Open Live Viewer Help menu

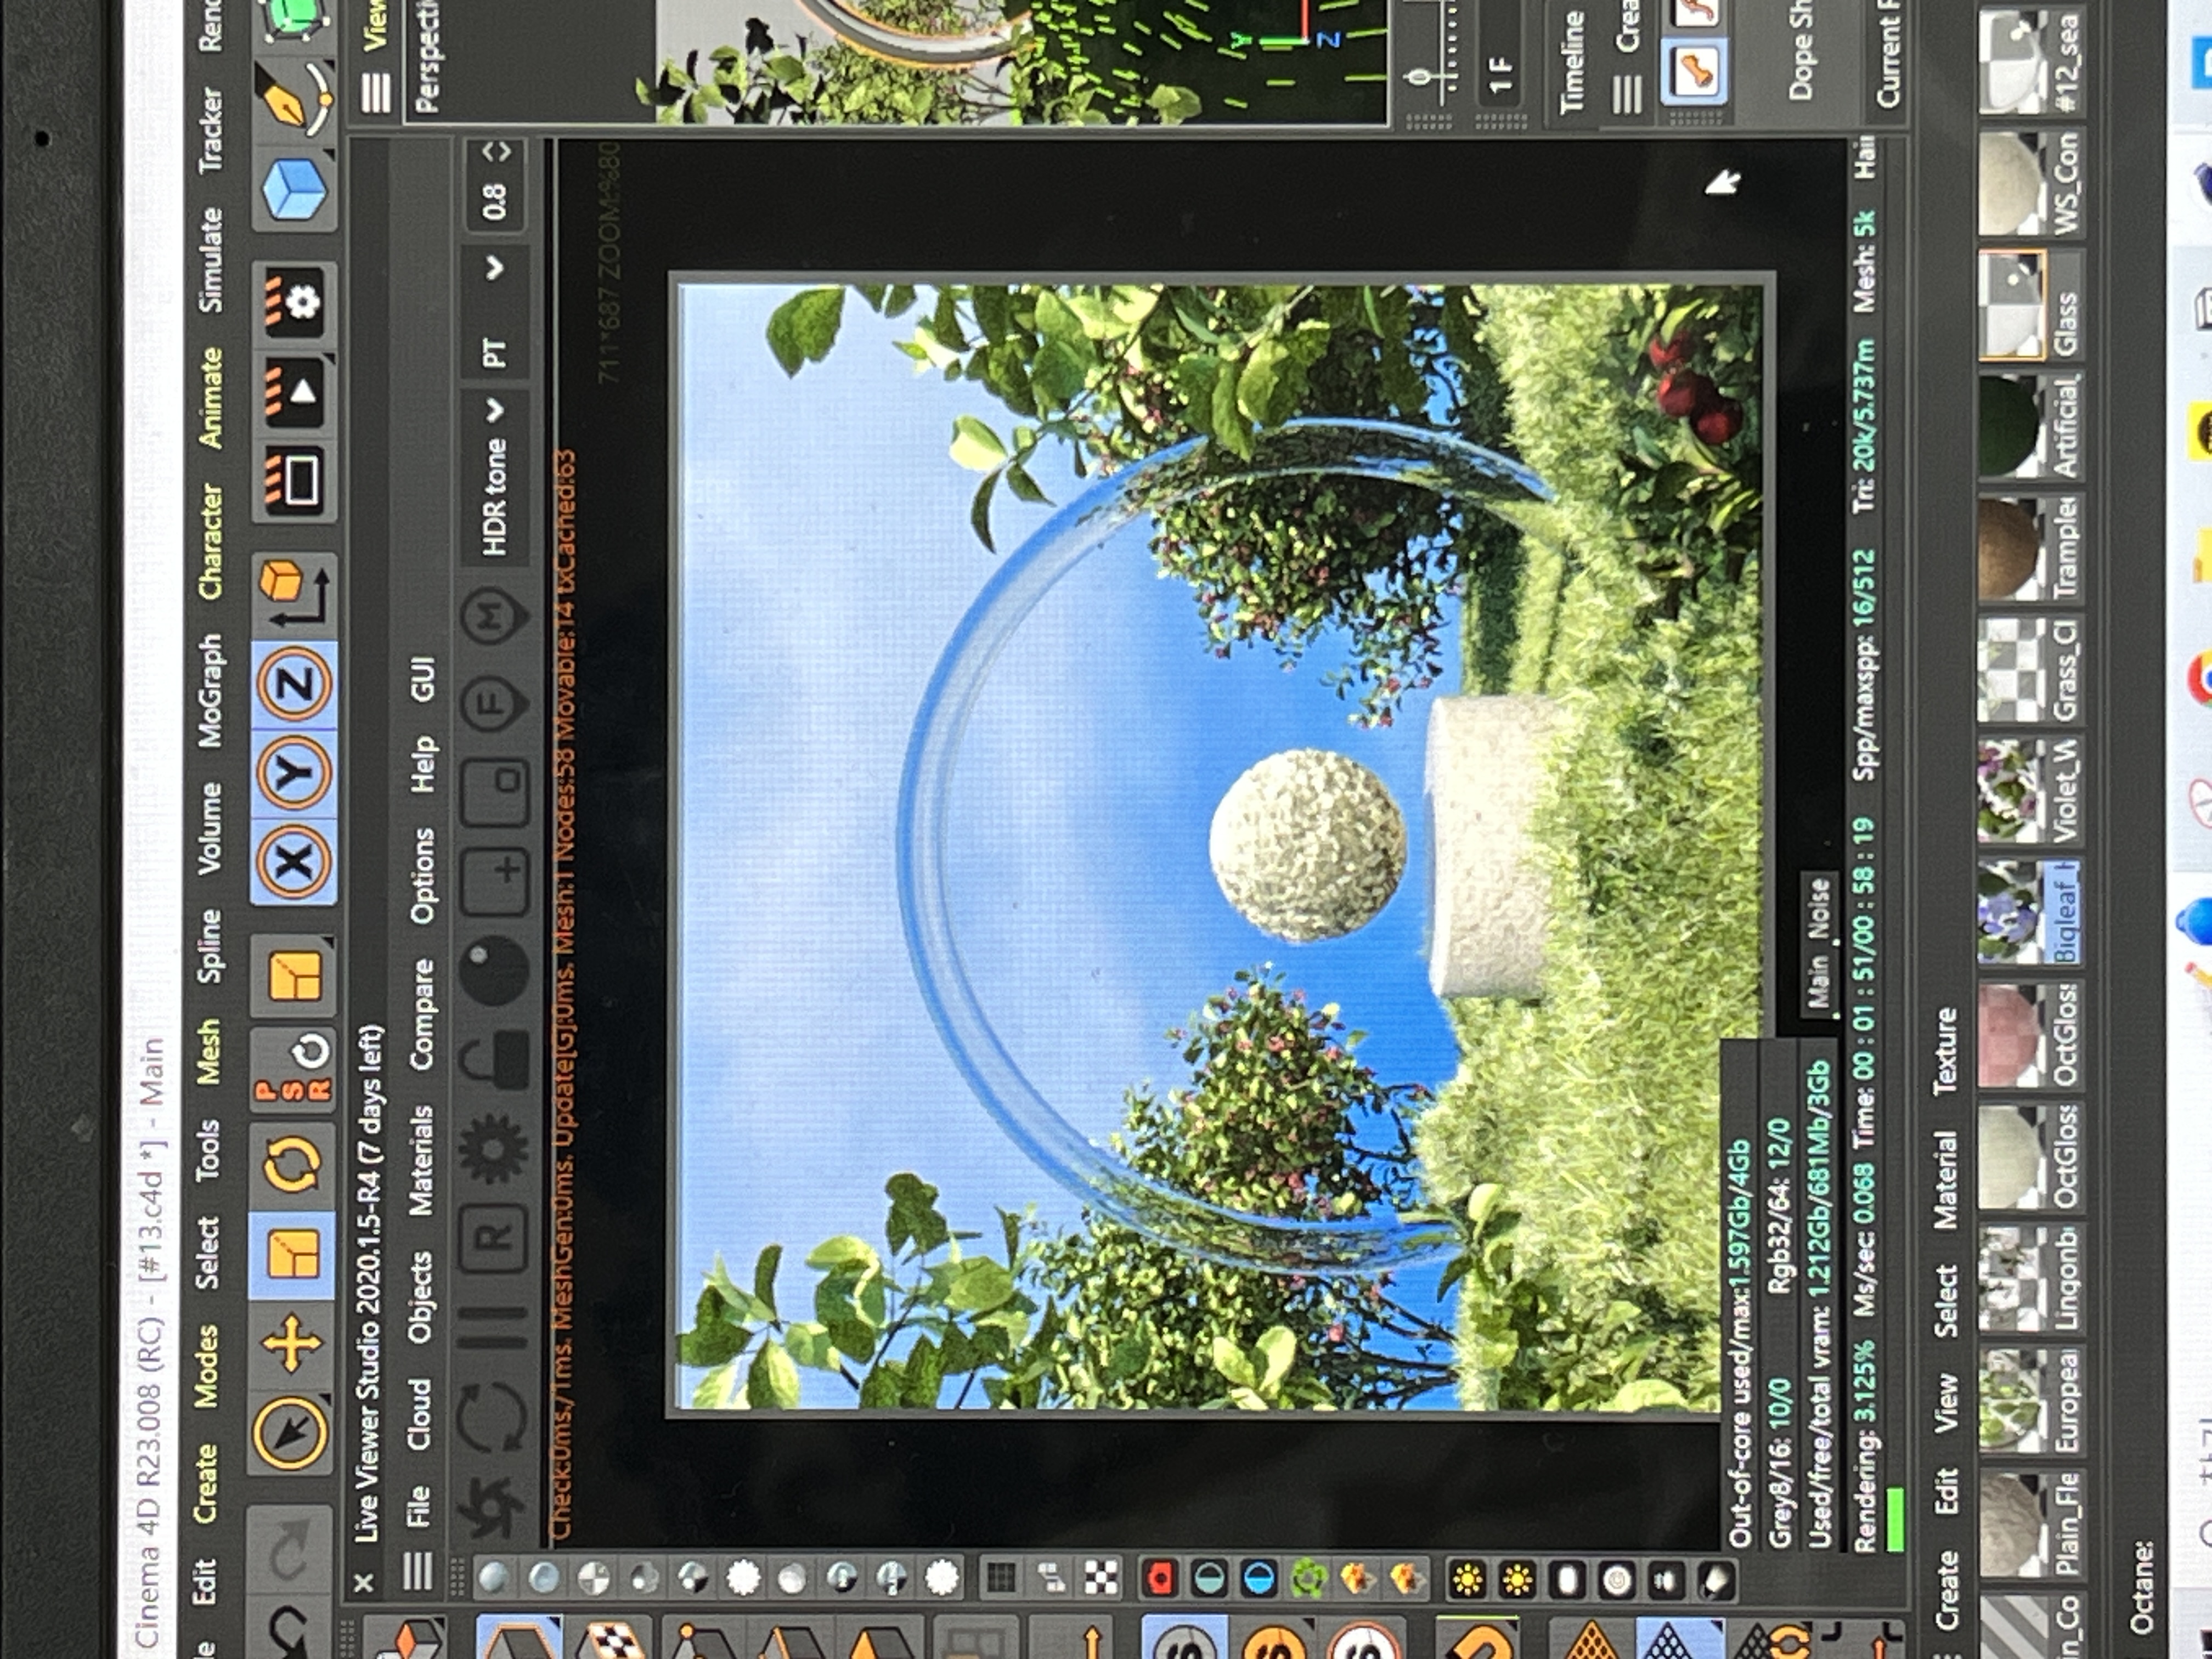[x=423, y=764]
